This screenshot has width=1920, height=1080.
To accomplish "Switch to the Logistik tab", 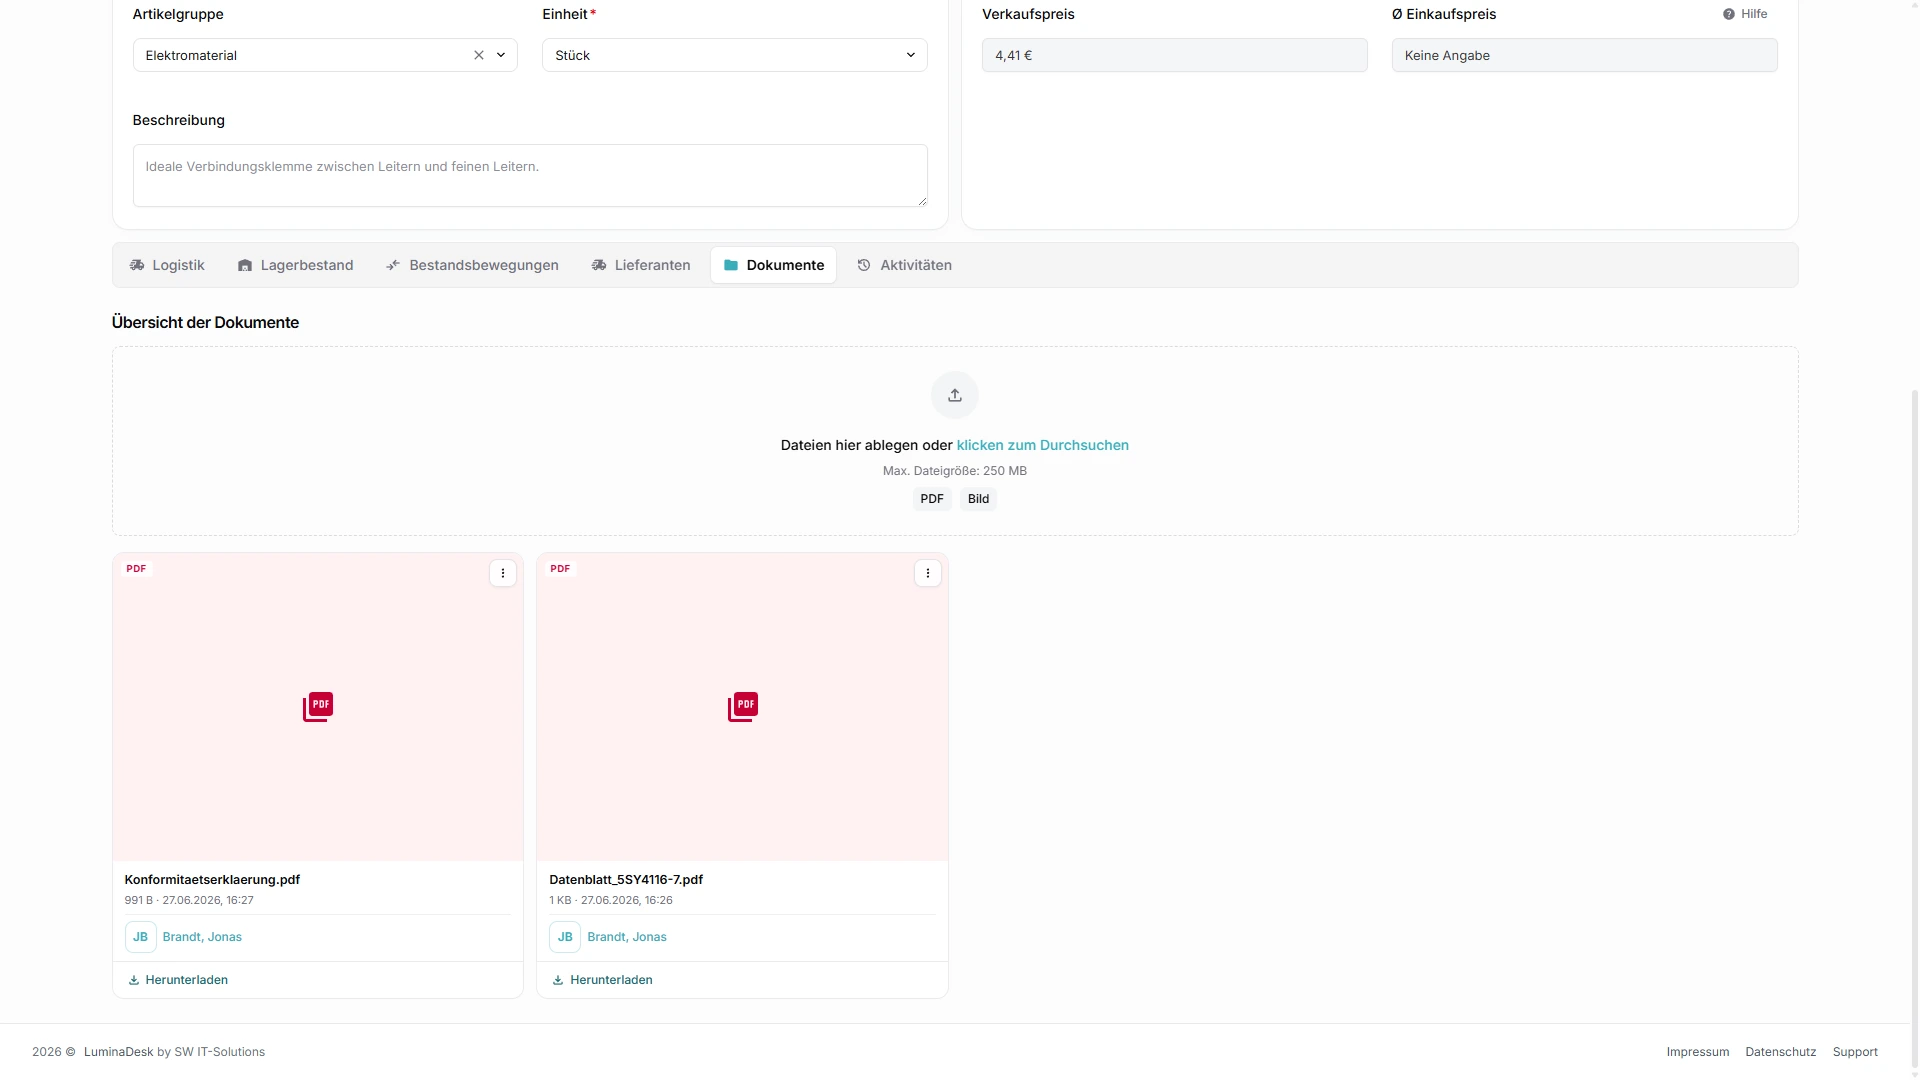I will pyautogui.click(x=167, y=265).
